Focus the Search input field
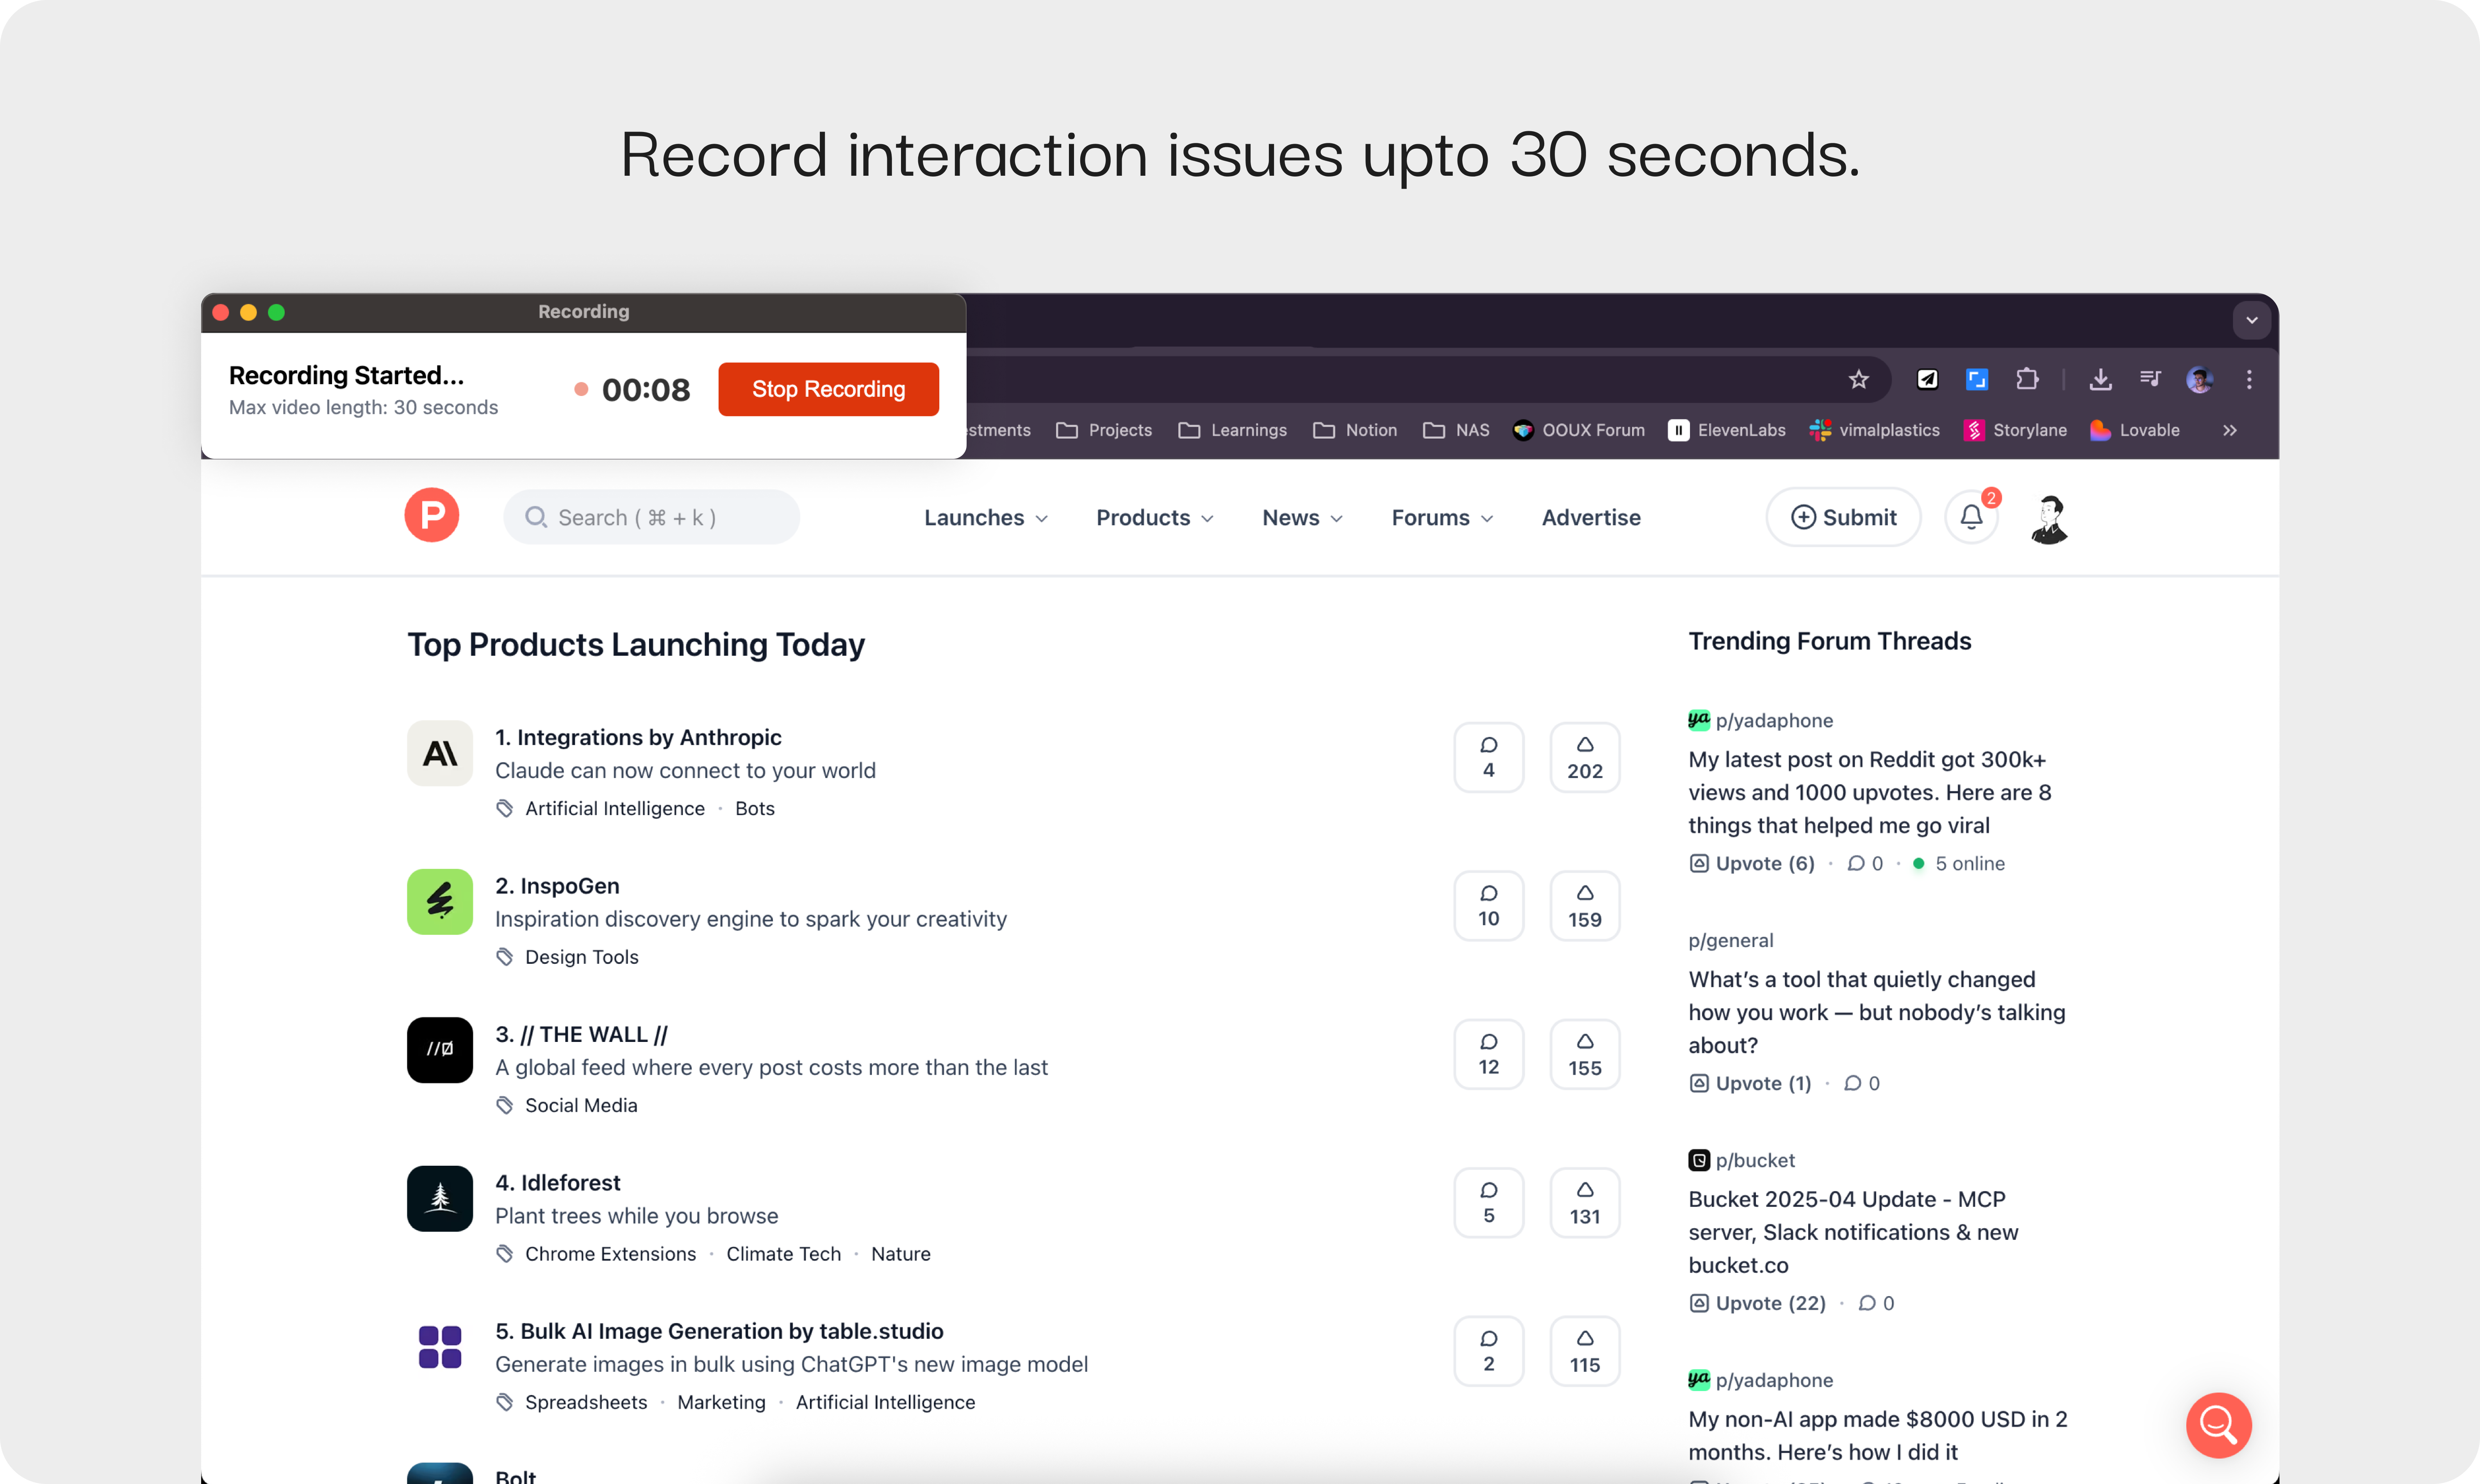 (651, 517)
